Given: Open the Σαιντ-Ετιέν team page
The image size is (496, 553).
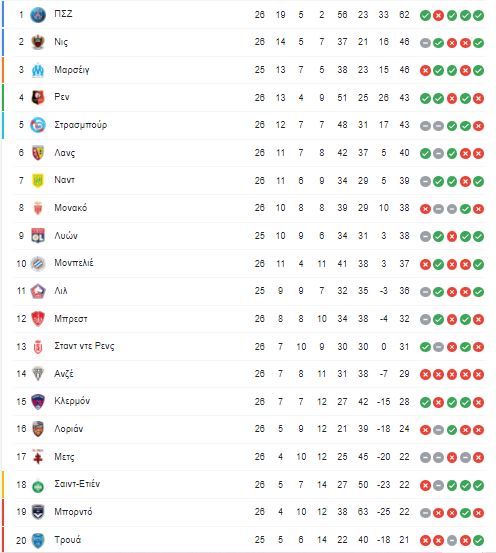Looking at the screenshot, I should tap(77, 484).
